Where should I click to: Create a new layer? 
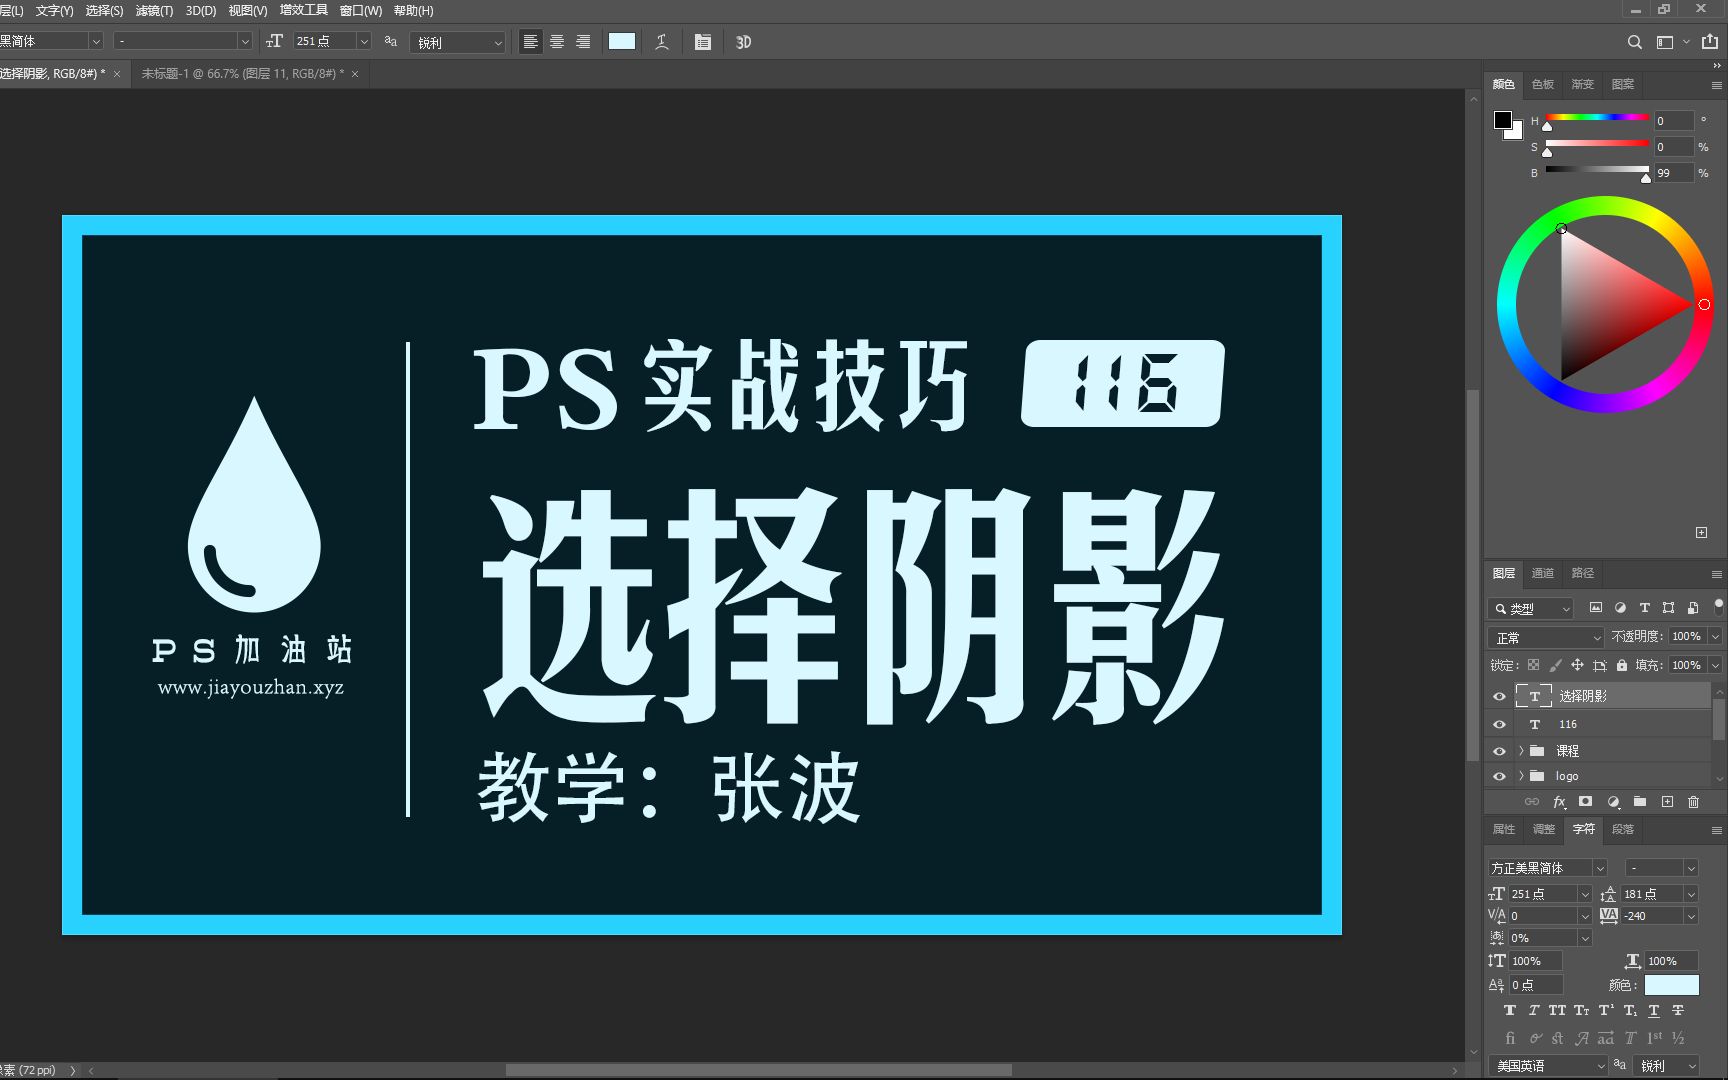1667,802
